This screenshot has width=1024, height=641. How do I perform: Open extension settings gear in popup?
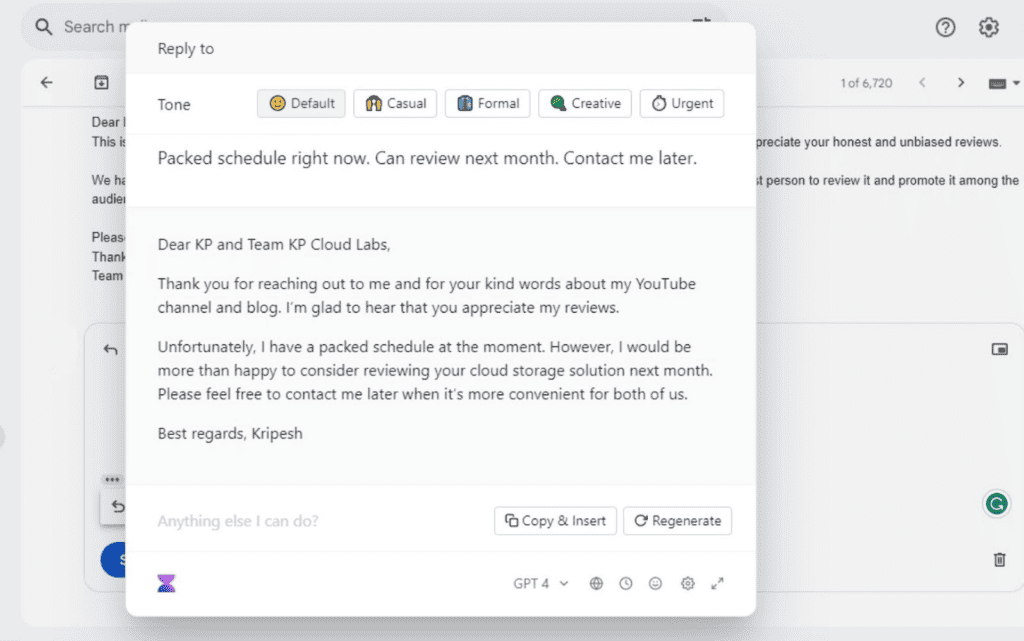pyautogui.click(x=688, y=584)
